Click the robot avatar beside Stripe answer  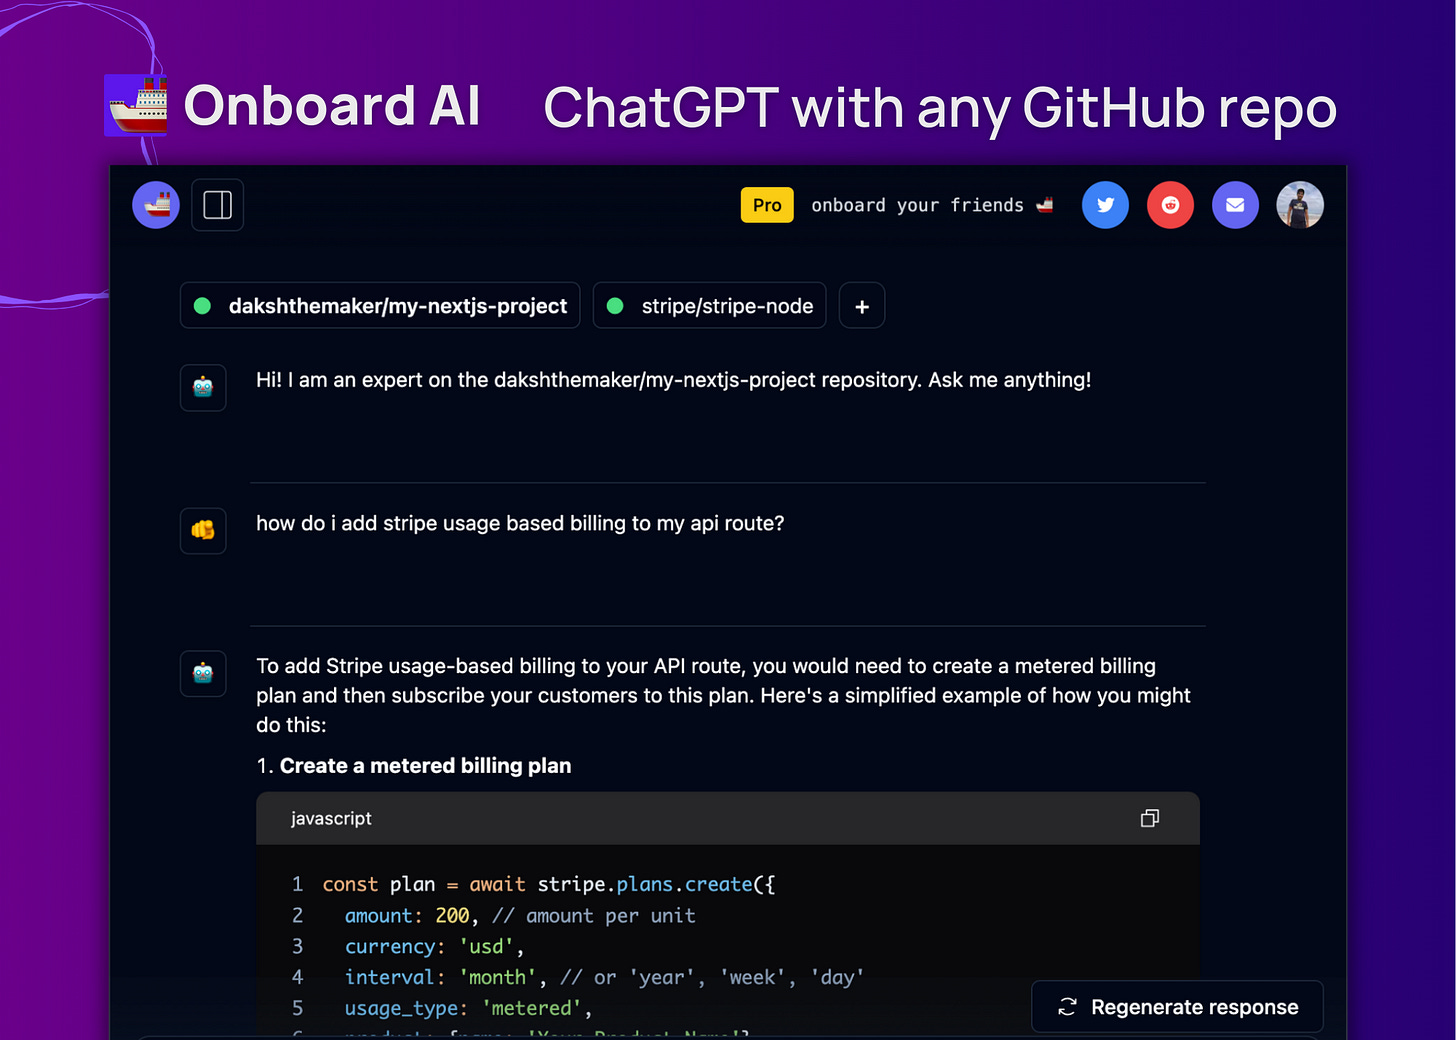pos(203,673)
